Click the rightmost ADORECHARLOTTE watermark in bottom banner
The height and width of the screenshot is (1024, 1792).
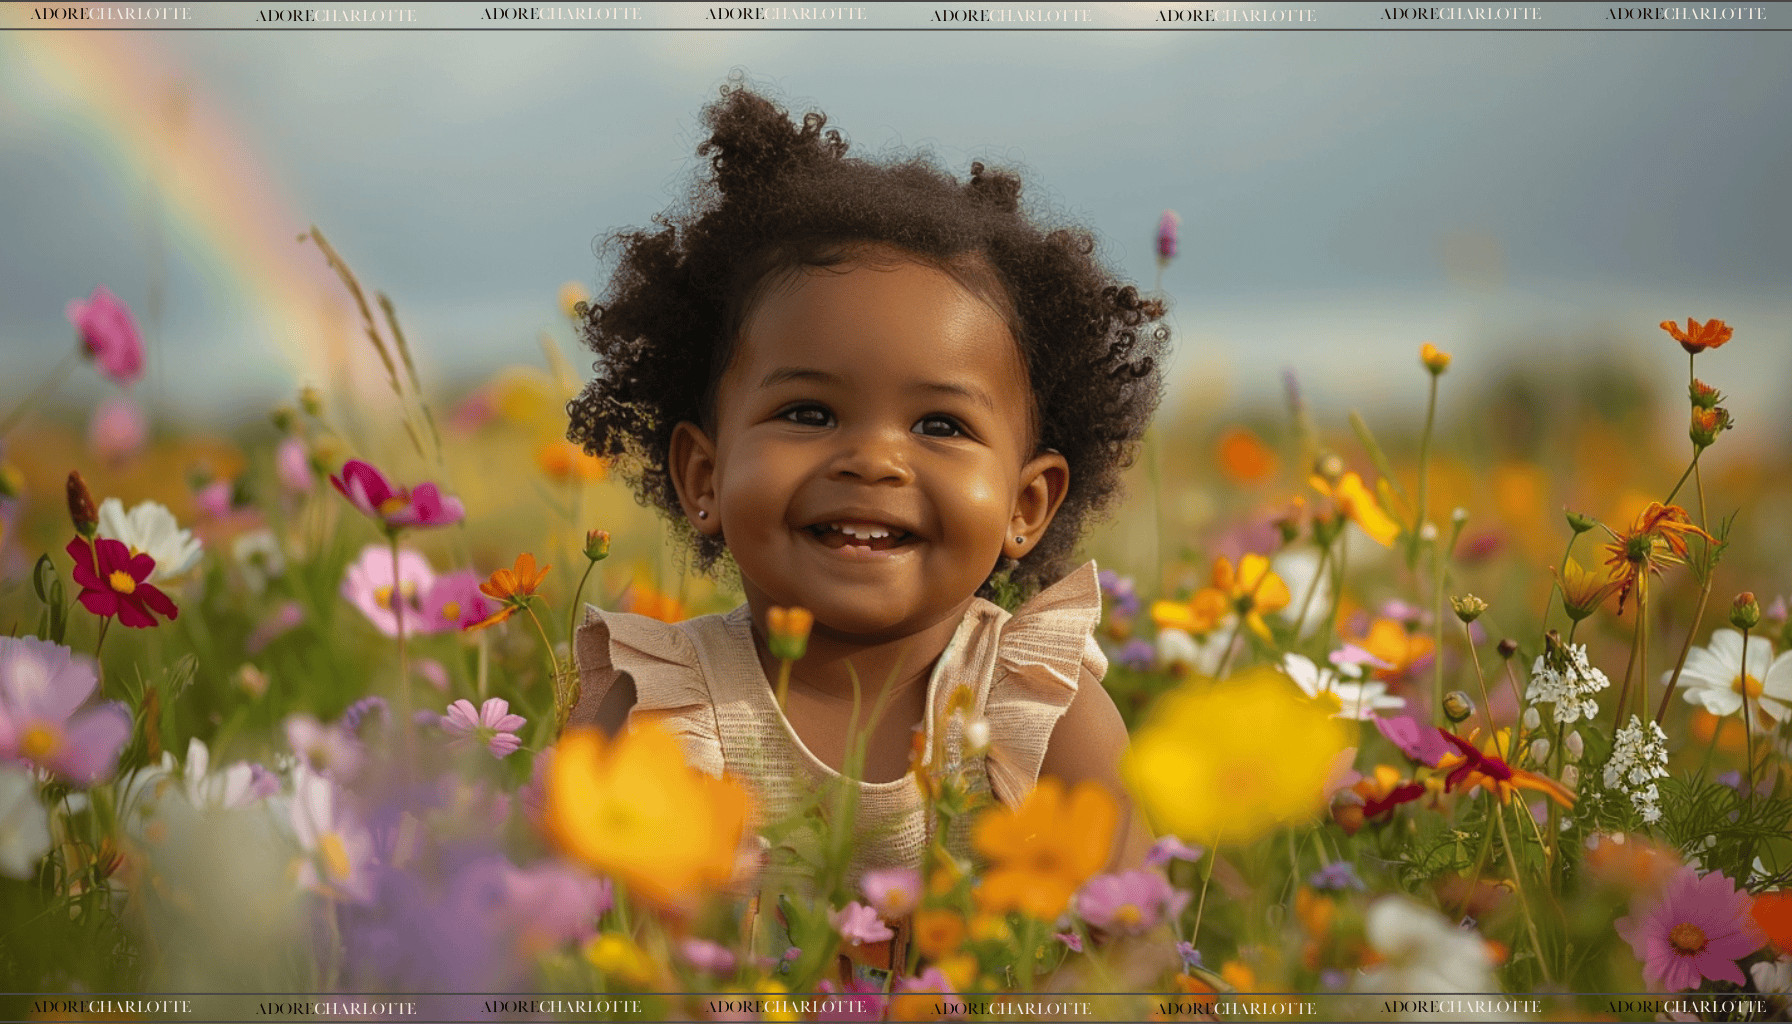point(1685,1007)
